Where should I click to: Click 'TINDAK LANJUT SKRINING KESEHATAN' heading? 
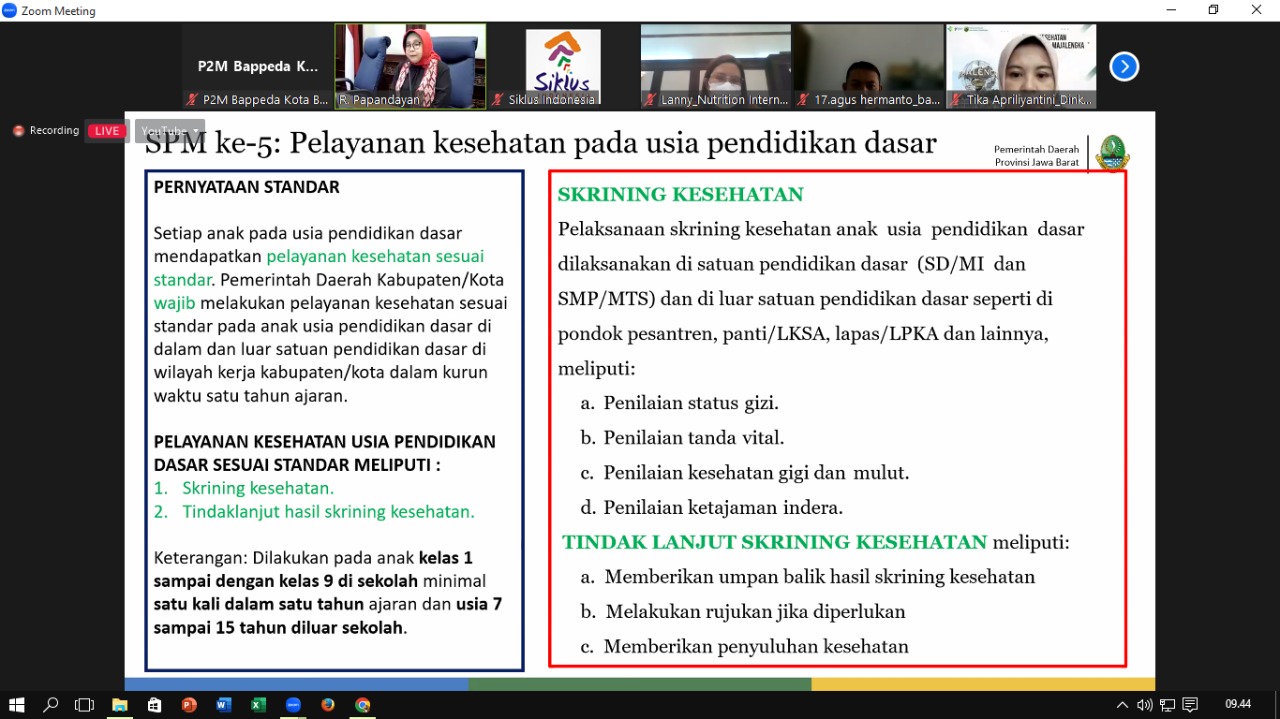pyautogui.click(x=775, y=543)
